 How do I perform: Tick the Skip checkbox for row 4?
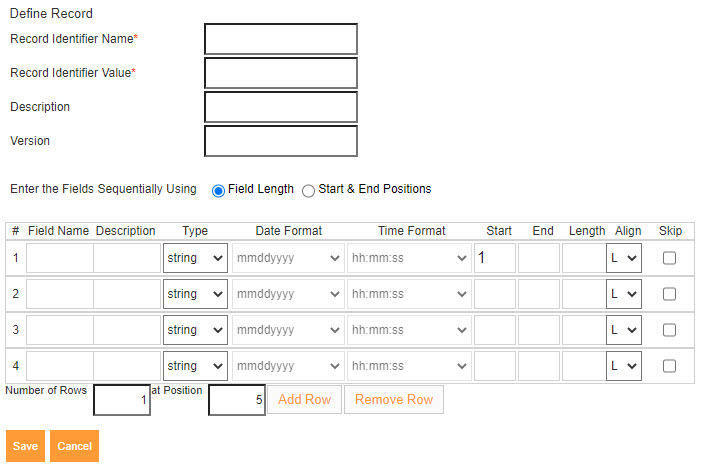(x=669, y=366)
